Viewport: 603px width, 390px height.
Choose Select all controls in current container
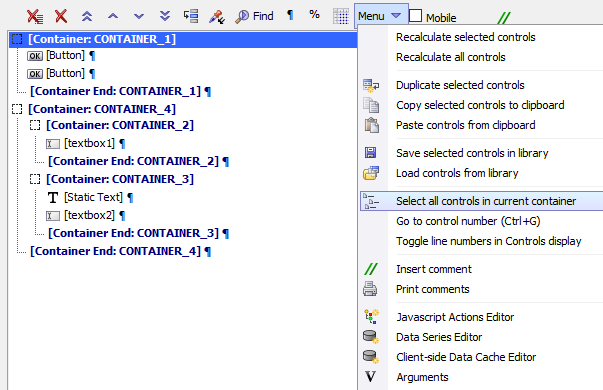point(481,201)
